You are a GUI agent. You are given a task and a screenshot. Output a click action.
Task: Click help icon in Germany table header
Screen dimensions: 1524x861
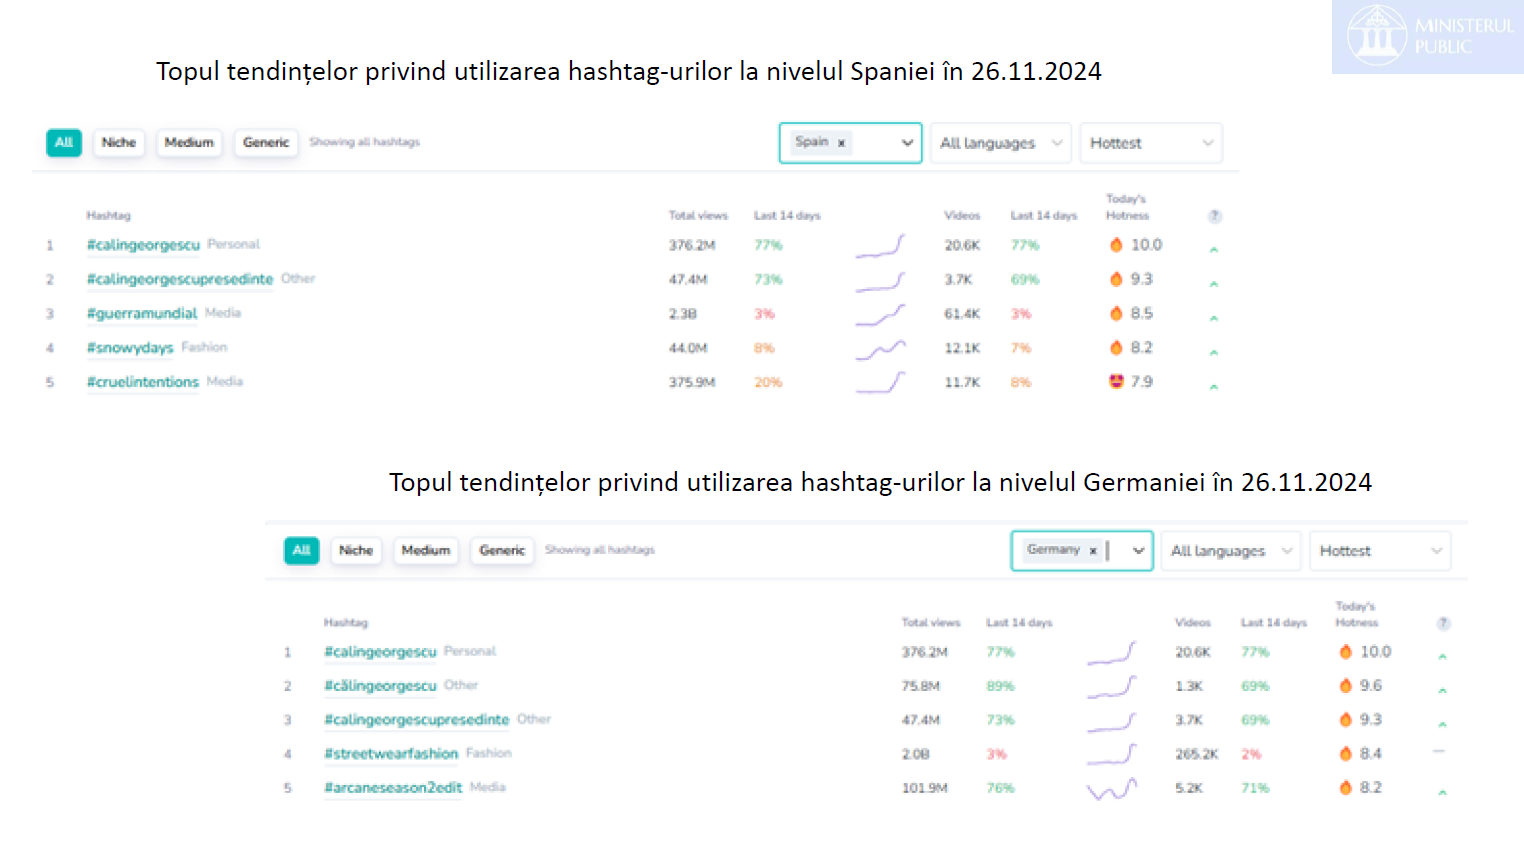point(1443,623)
